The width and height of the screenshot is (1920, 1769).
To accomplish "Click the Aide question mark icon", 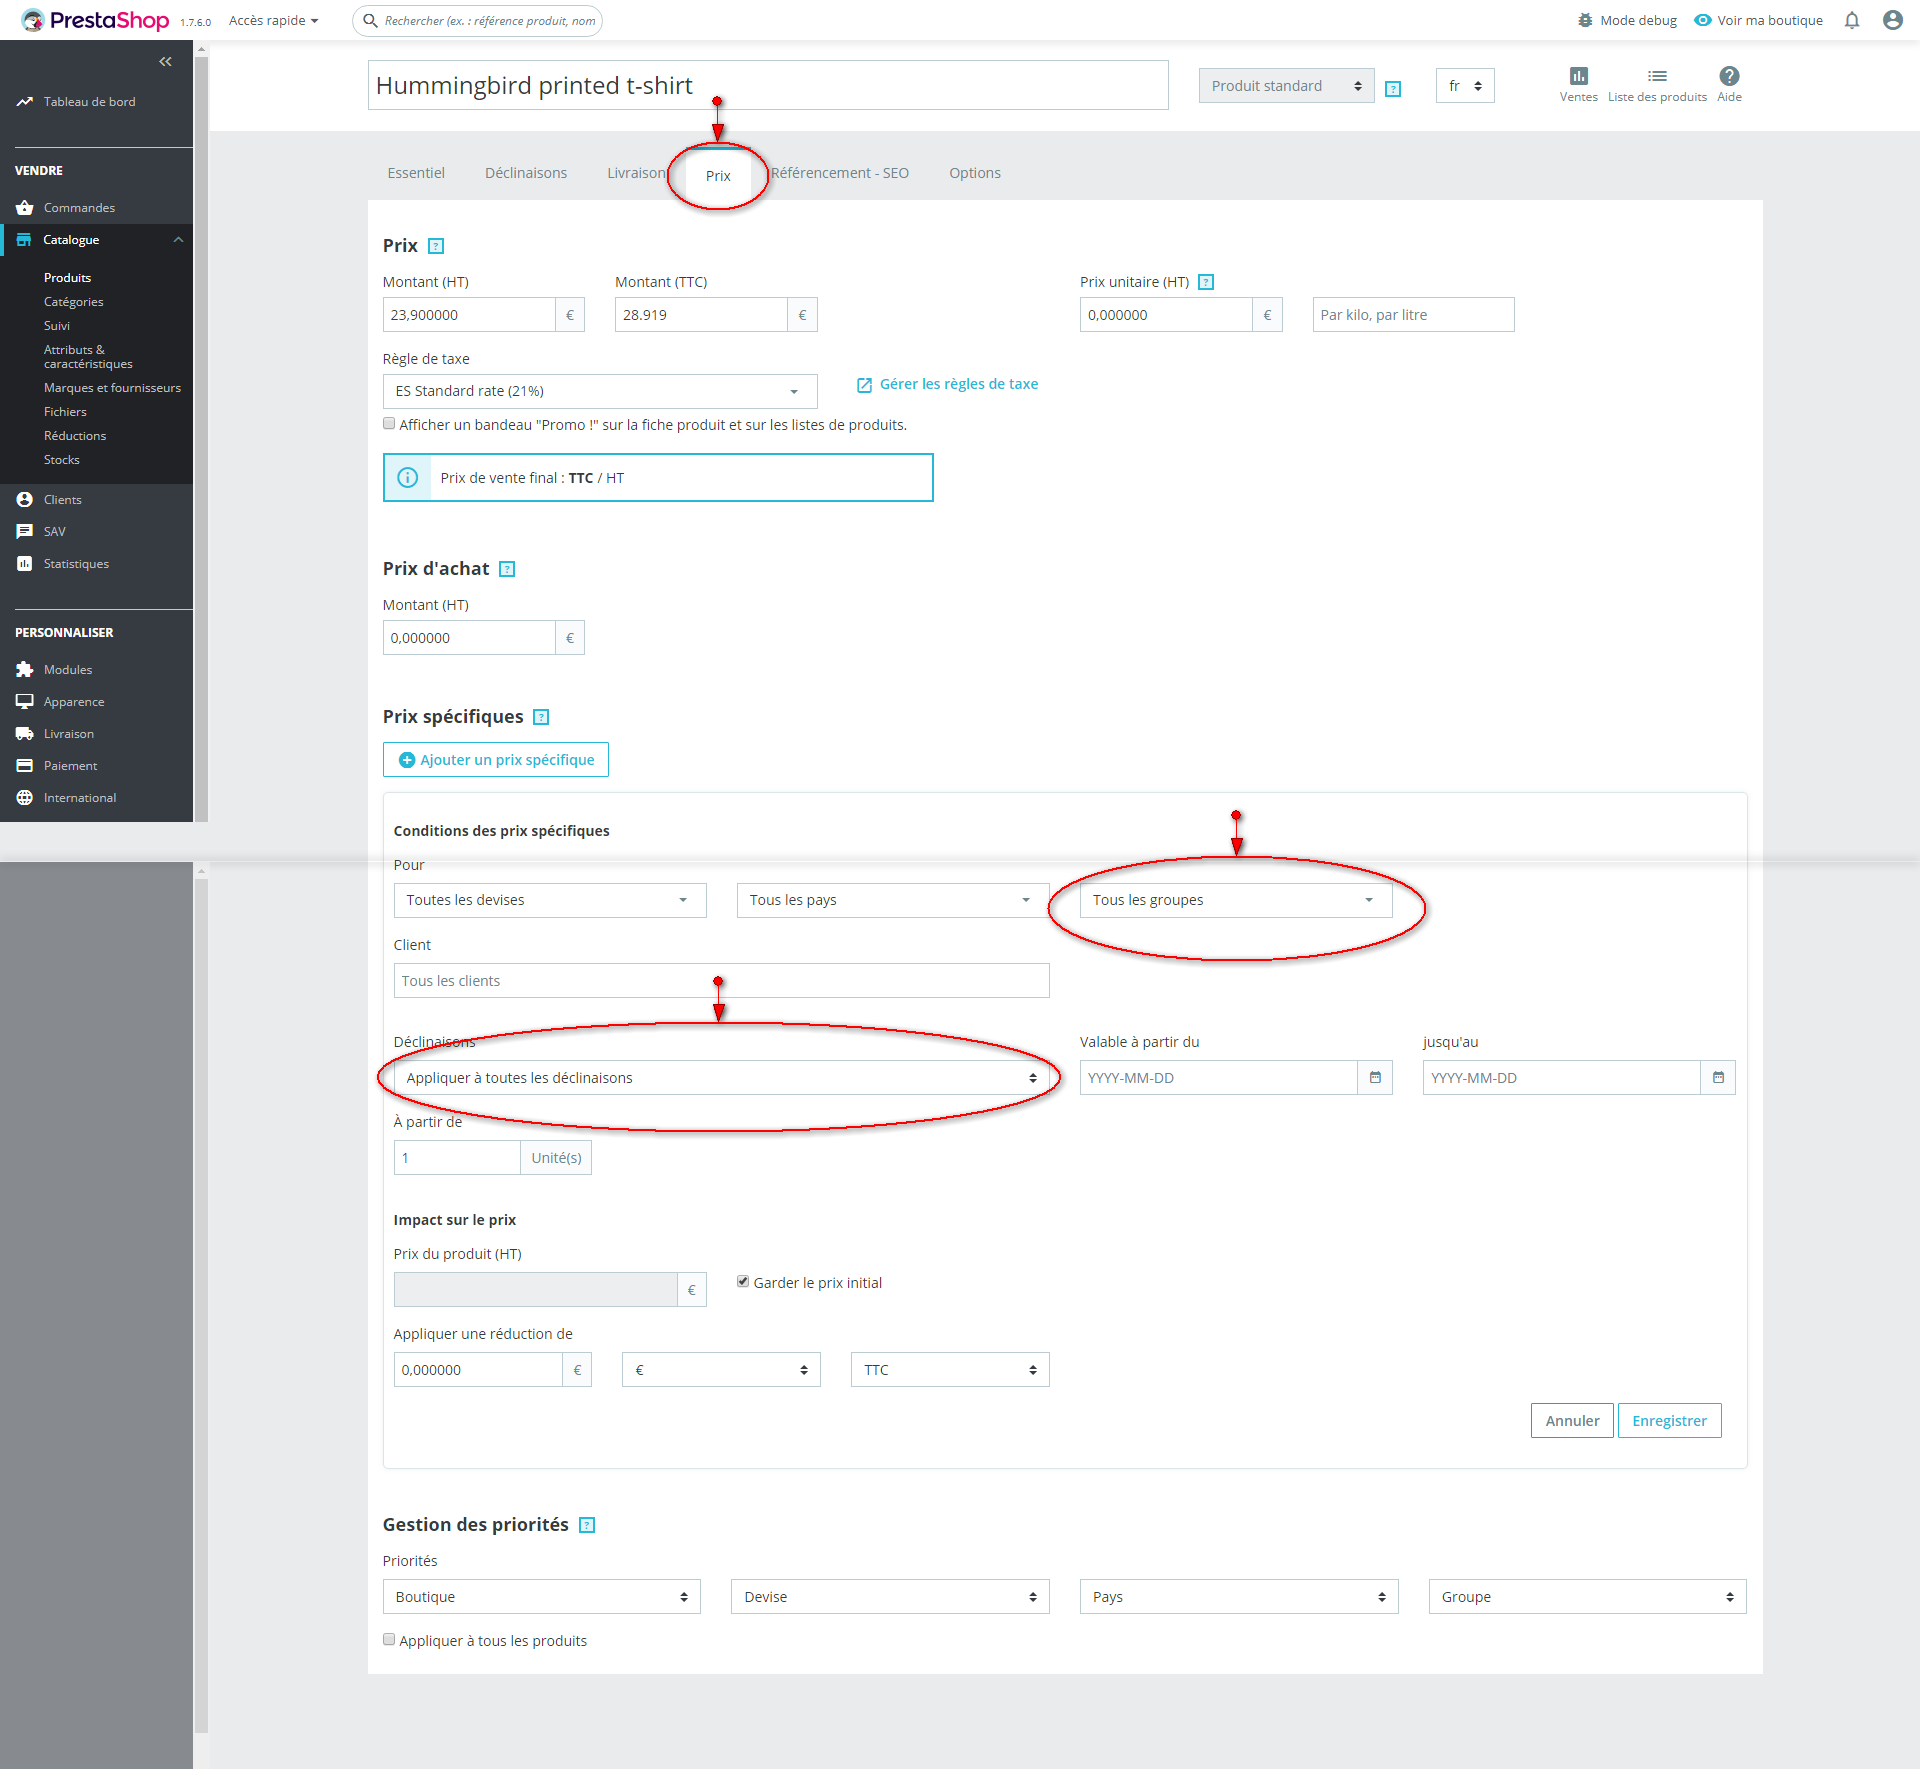I will pos(1729,77).
